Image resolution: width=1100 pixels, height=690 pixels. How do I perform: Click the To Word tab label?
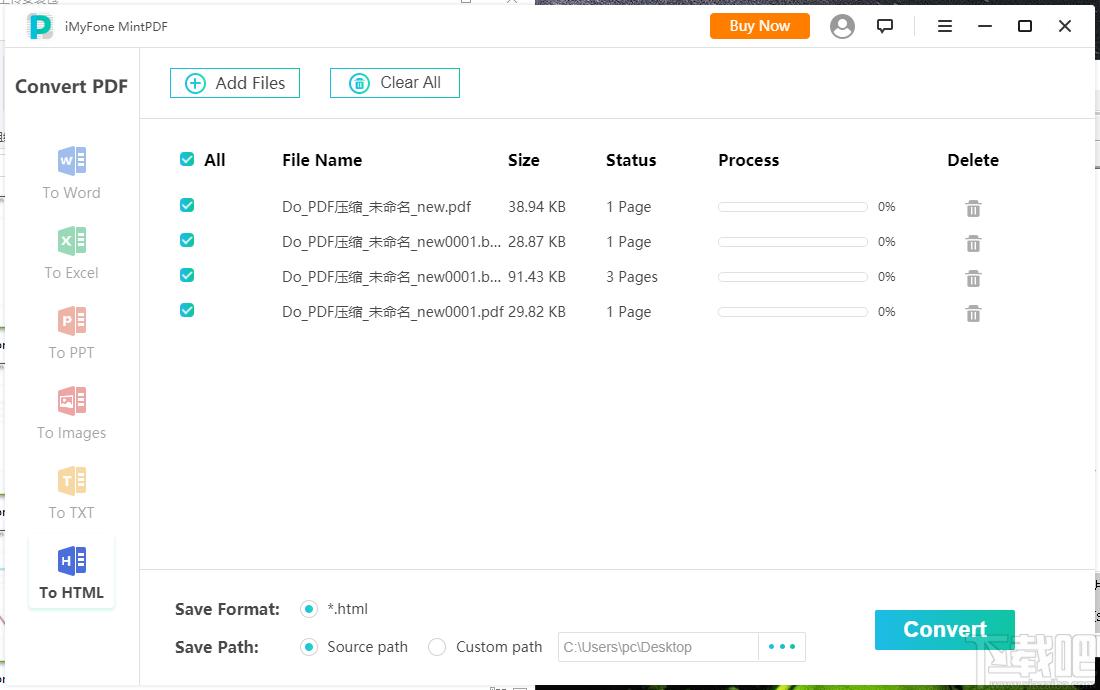[72, 193]
